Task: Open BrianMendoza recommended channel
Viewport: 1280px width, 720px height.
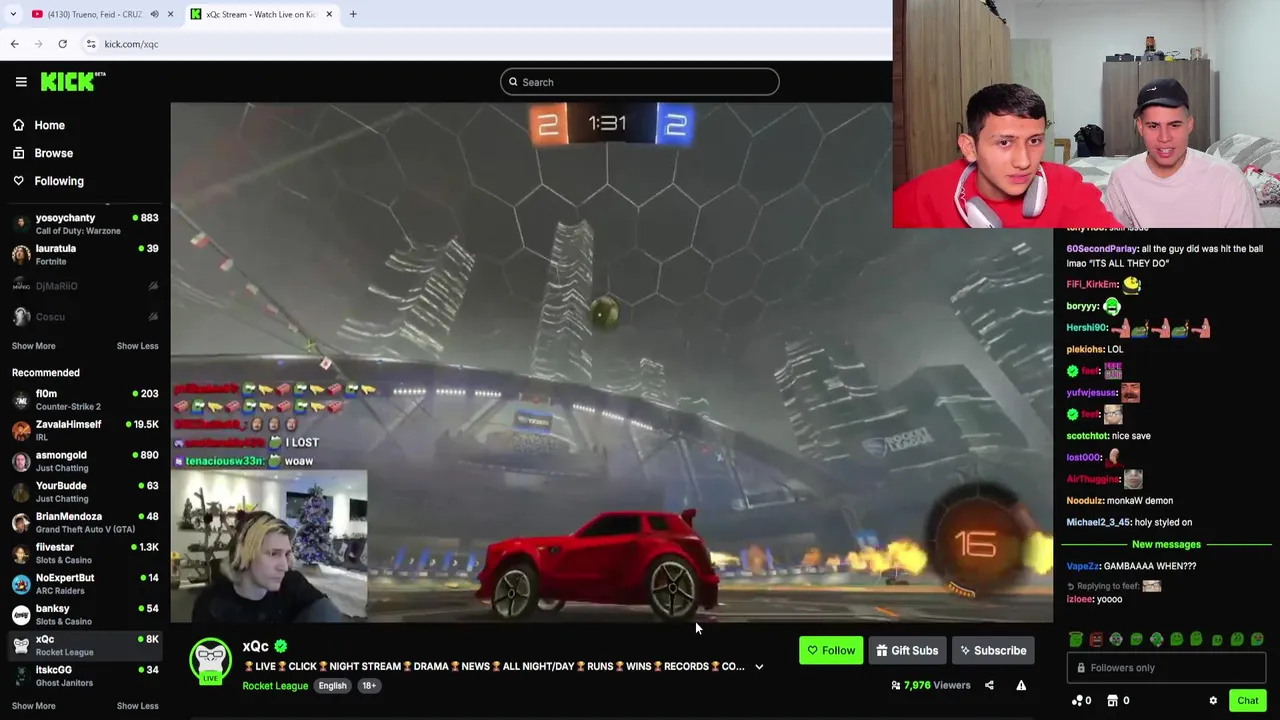Action: pyautogui.click(x=85, y=523)
